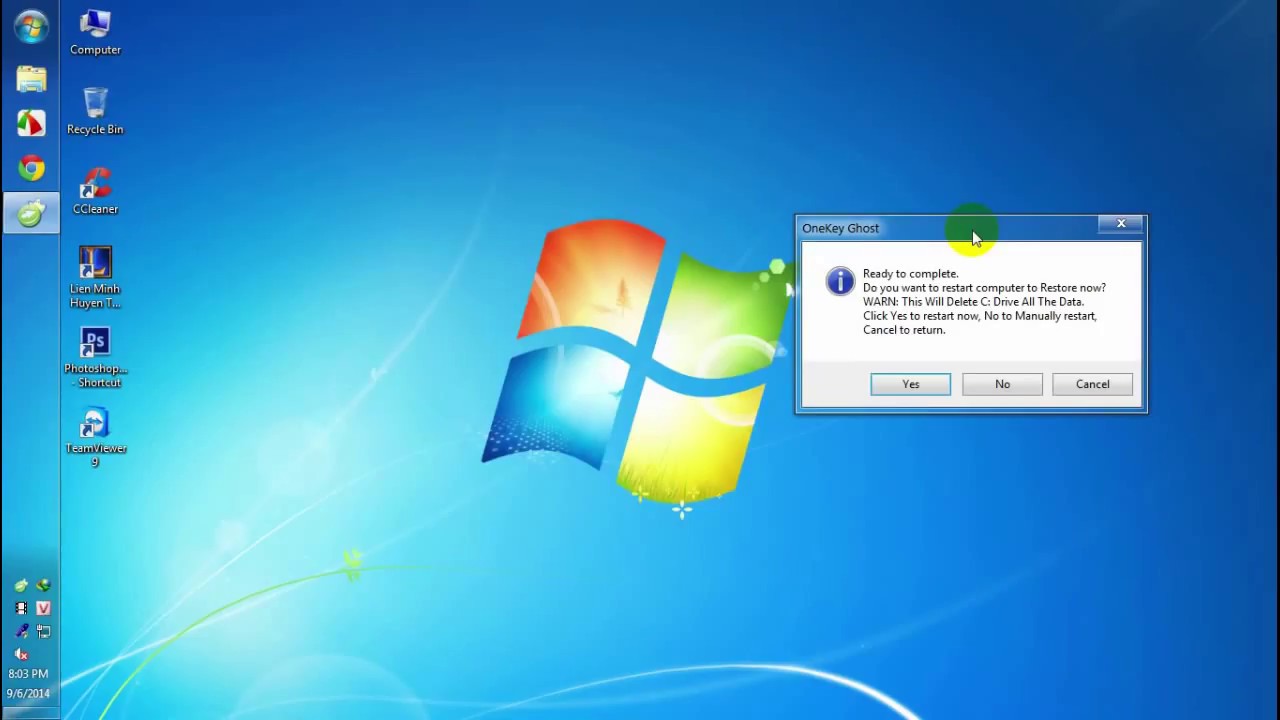Click the network connection tray icon
The image size is (1280, 720).
[43, 631]
